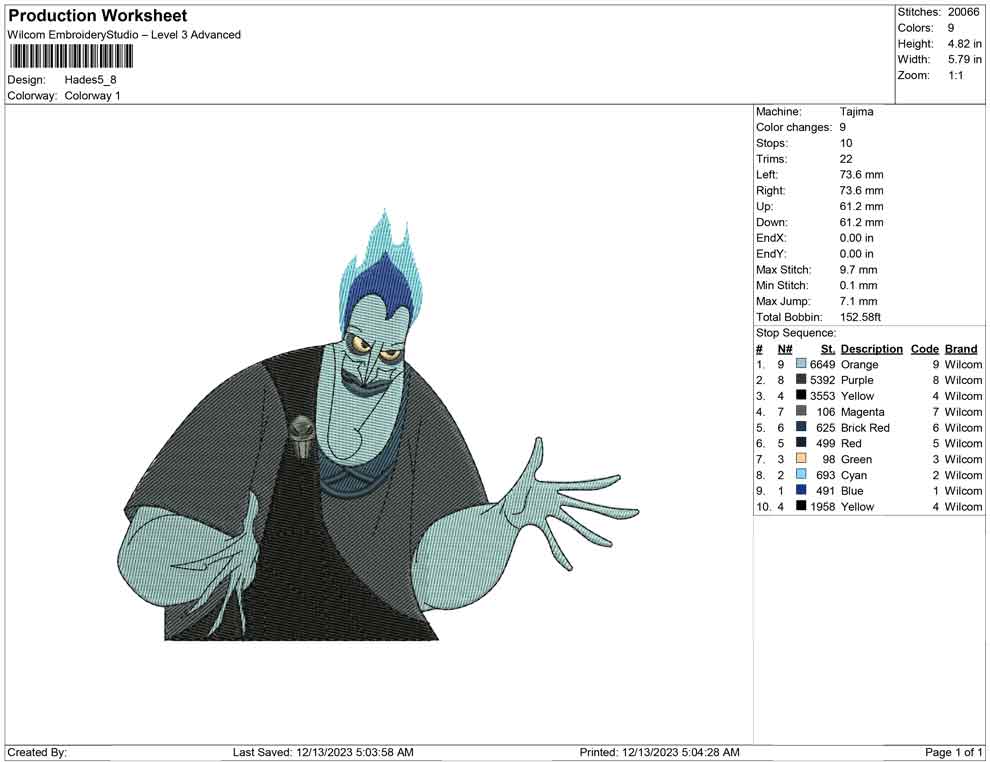Click the Yellow swatch with 1958 stitches
Image resolution: width=990 pixels, height=762 pixels.
tap(801, 506)
